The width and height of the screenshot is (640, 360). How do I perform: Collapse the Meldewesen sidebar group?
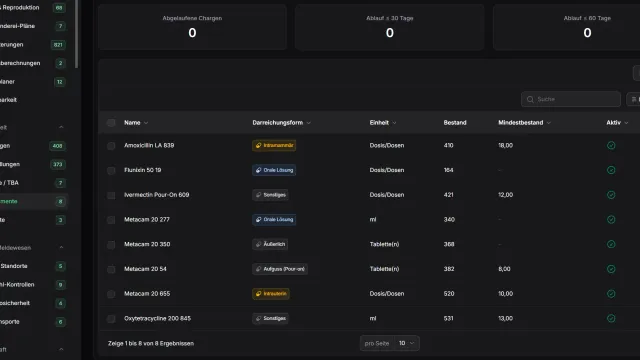pos(61,247)
